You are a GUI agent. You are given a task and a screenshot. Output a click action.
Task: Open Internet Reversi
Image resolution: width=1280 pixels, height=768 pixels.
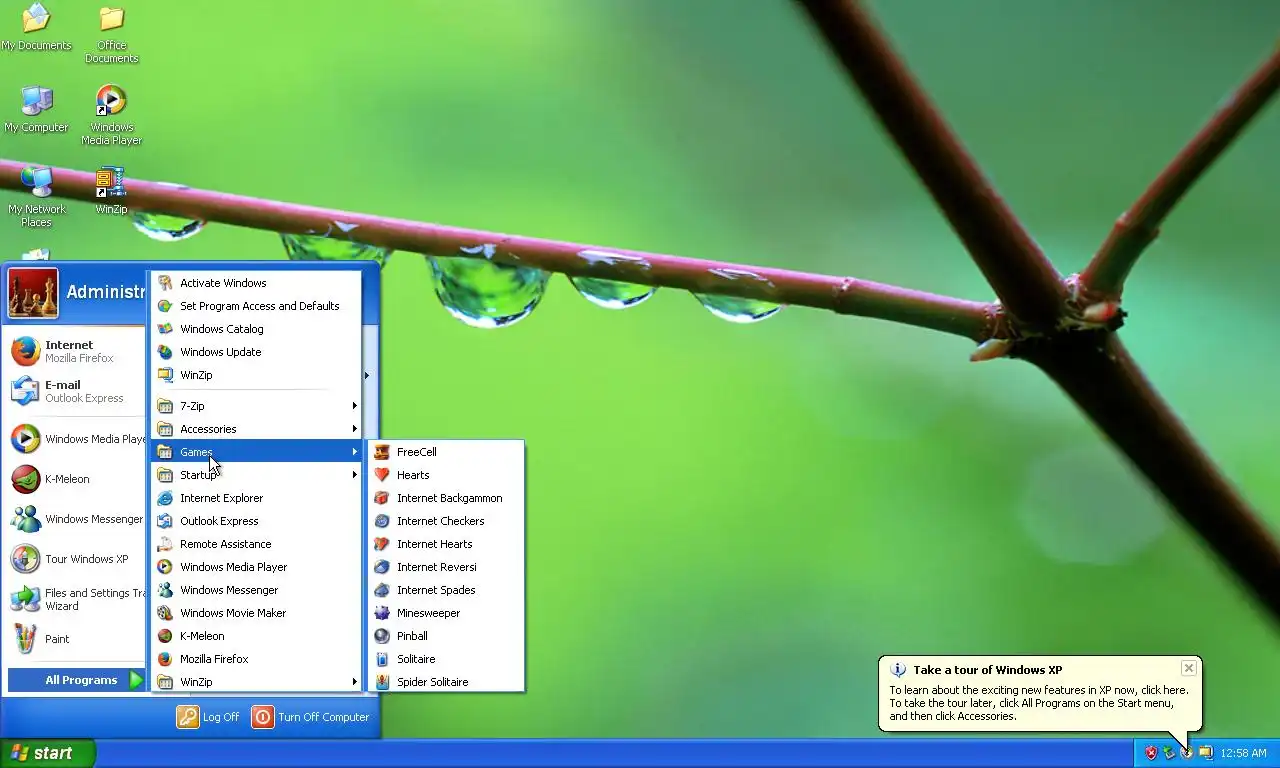tap(446, 567)
